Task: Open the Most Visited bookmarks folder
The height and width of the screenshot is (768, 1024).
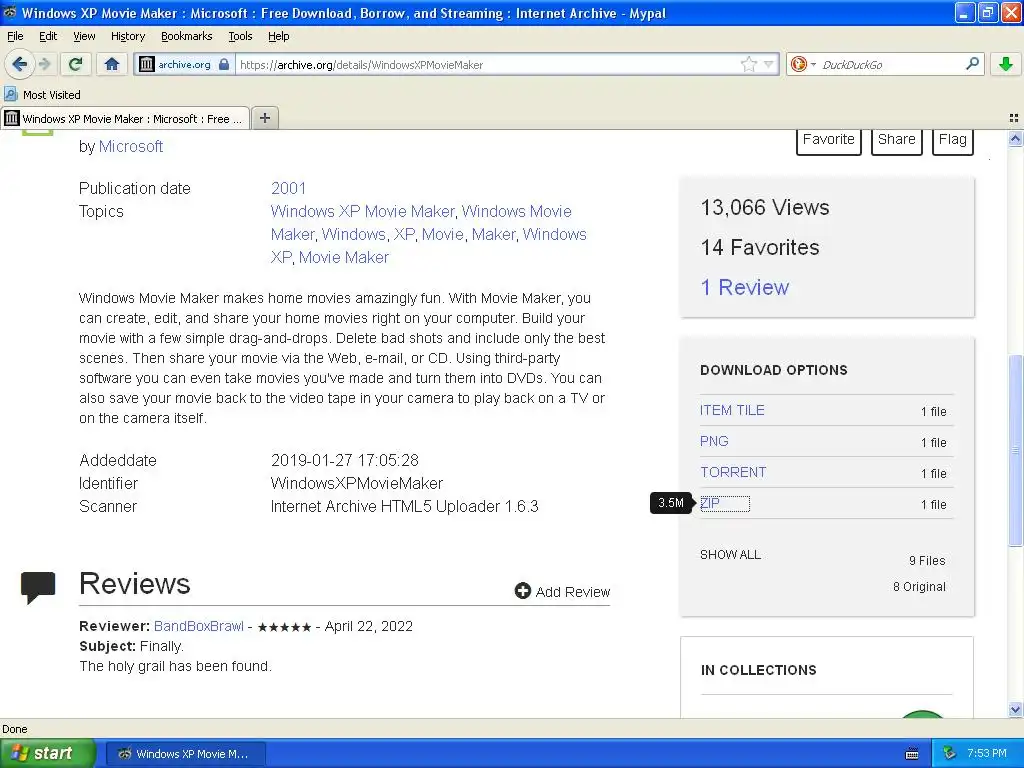Action: [43, 95]
